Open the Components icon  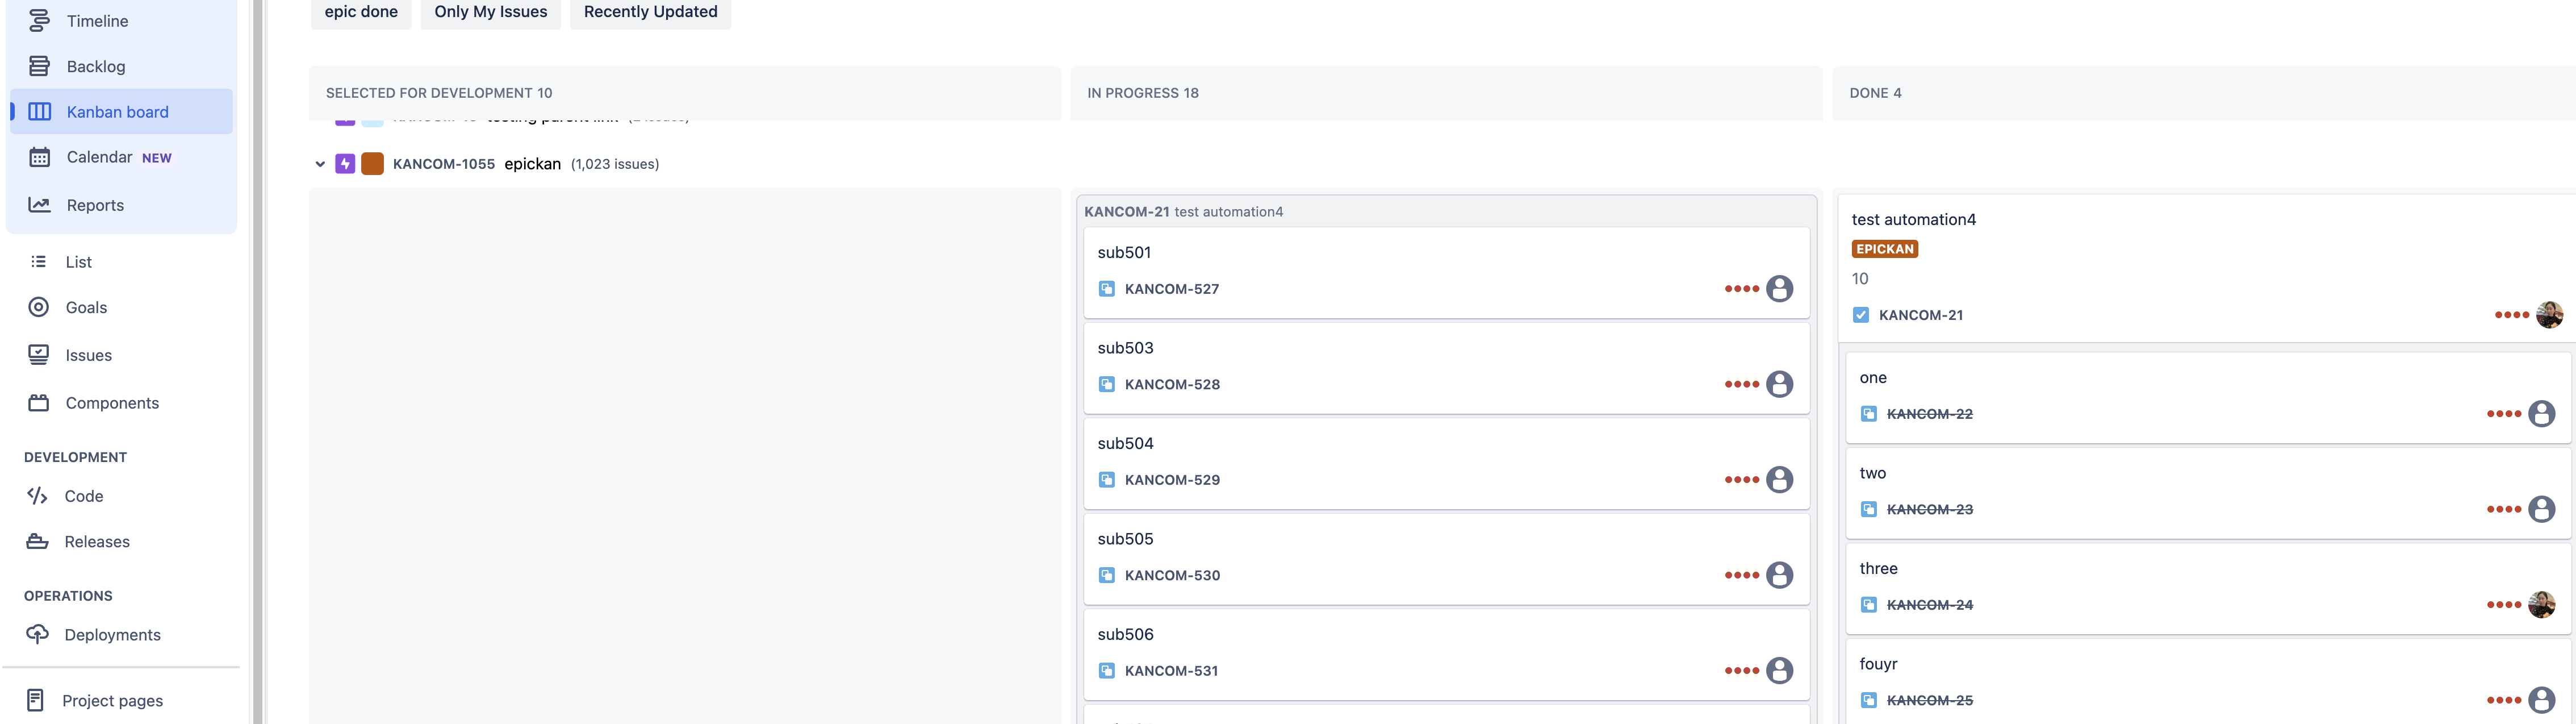click(39, 403)
